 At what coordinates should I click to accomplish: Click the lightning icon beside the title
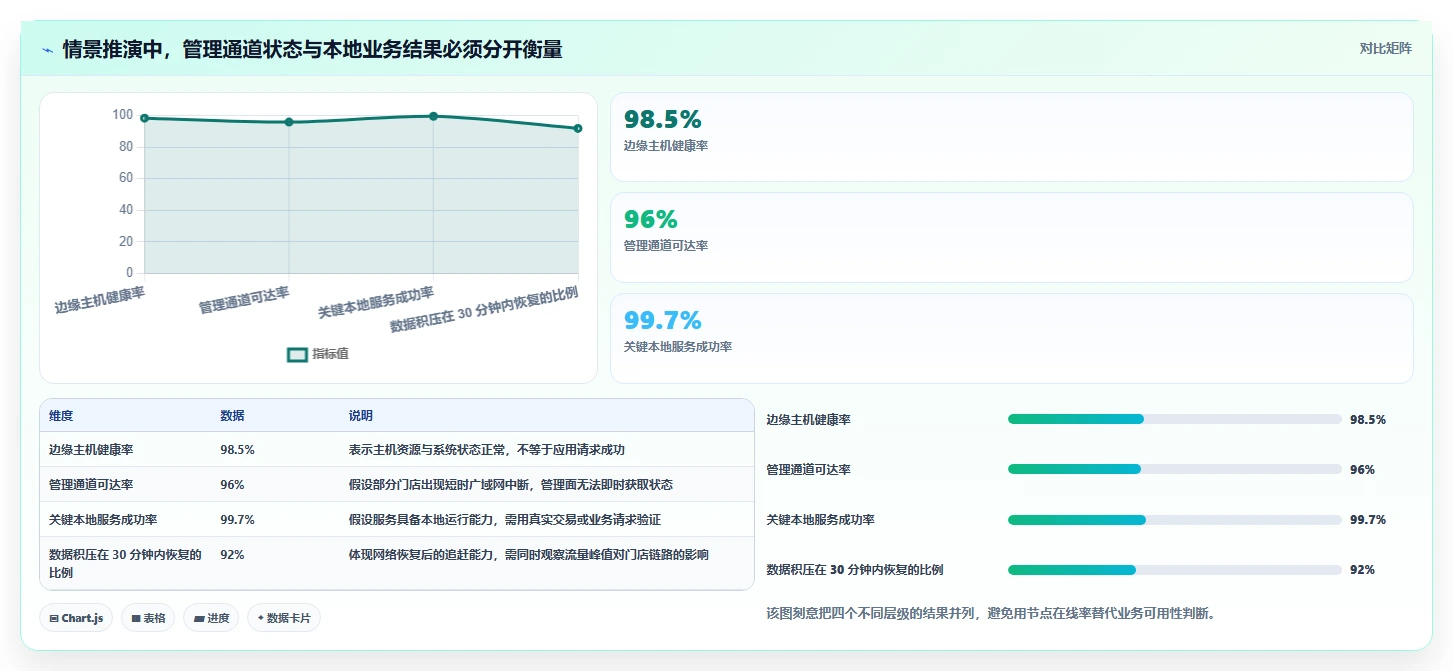(x=47, y=49)
